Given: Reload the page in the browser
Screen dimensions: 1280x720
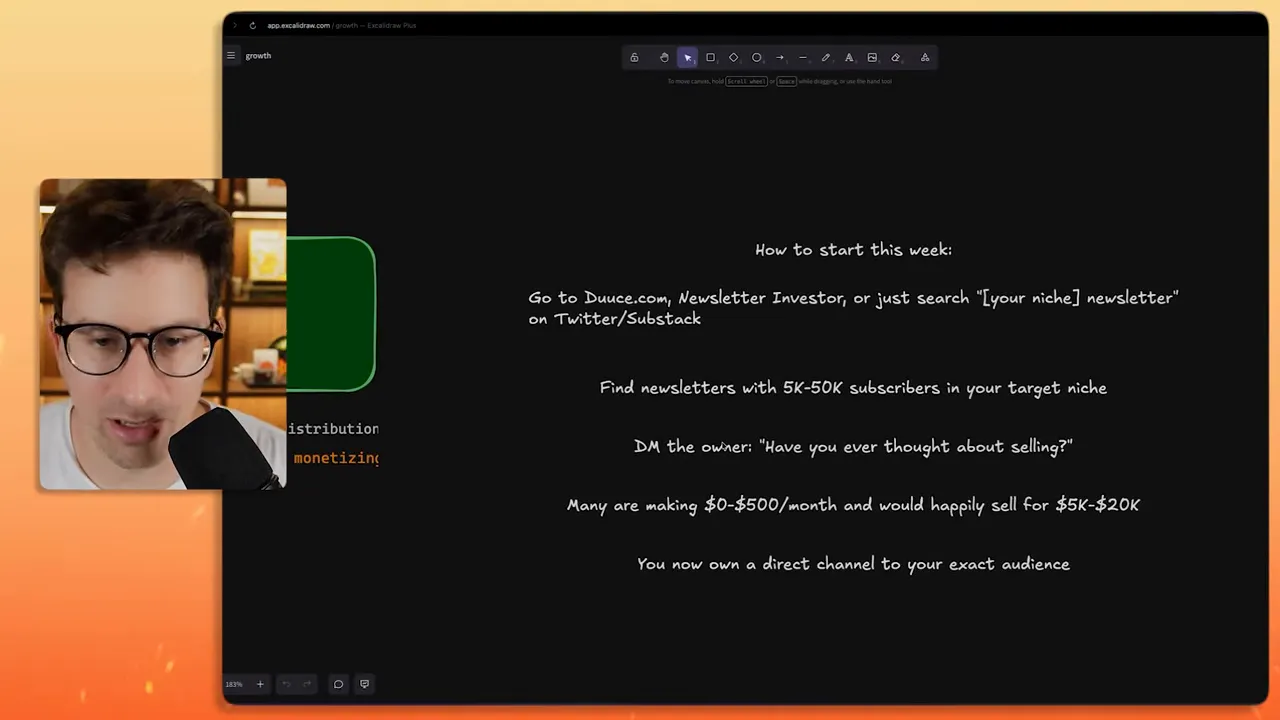Looking at the screenshot, I should pyautogui.click(x=252, y=25).
